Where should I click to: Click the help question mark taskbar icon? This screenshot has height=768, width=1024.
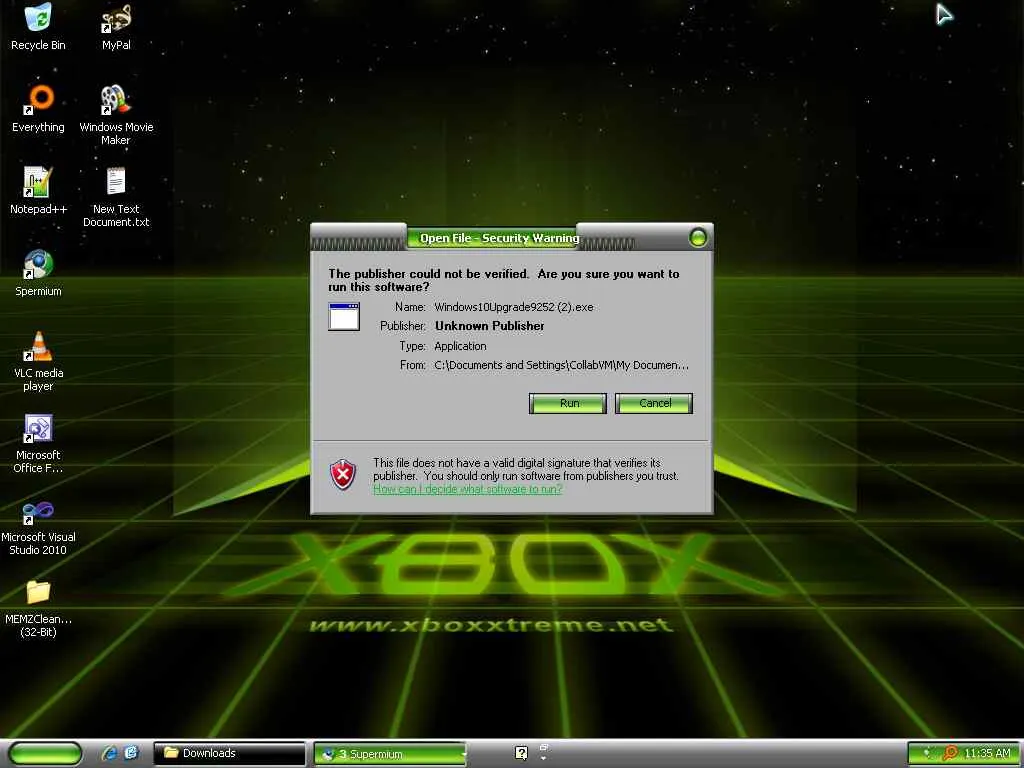coord(521,753)
